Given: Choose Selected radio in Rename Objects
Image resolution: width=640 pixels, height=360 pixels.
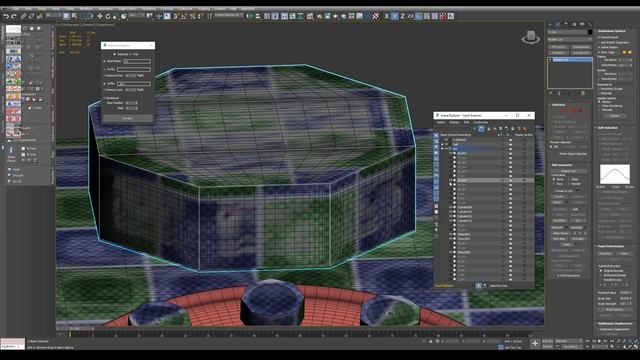Looking at the screenshot, I should (115, 54).
